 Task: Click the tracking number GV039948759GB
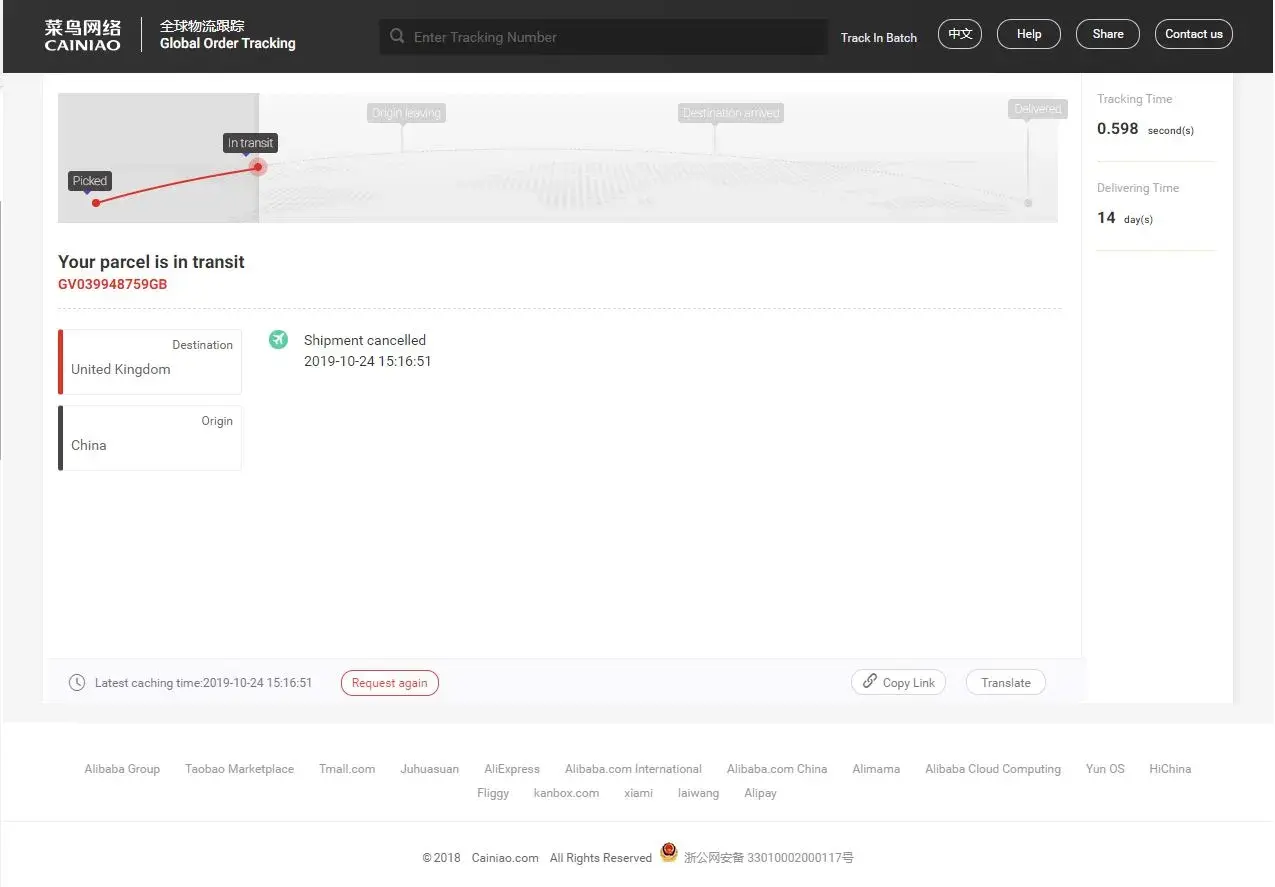click(x=113, y=284)
